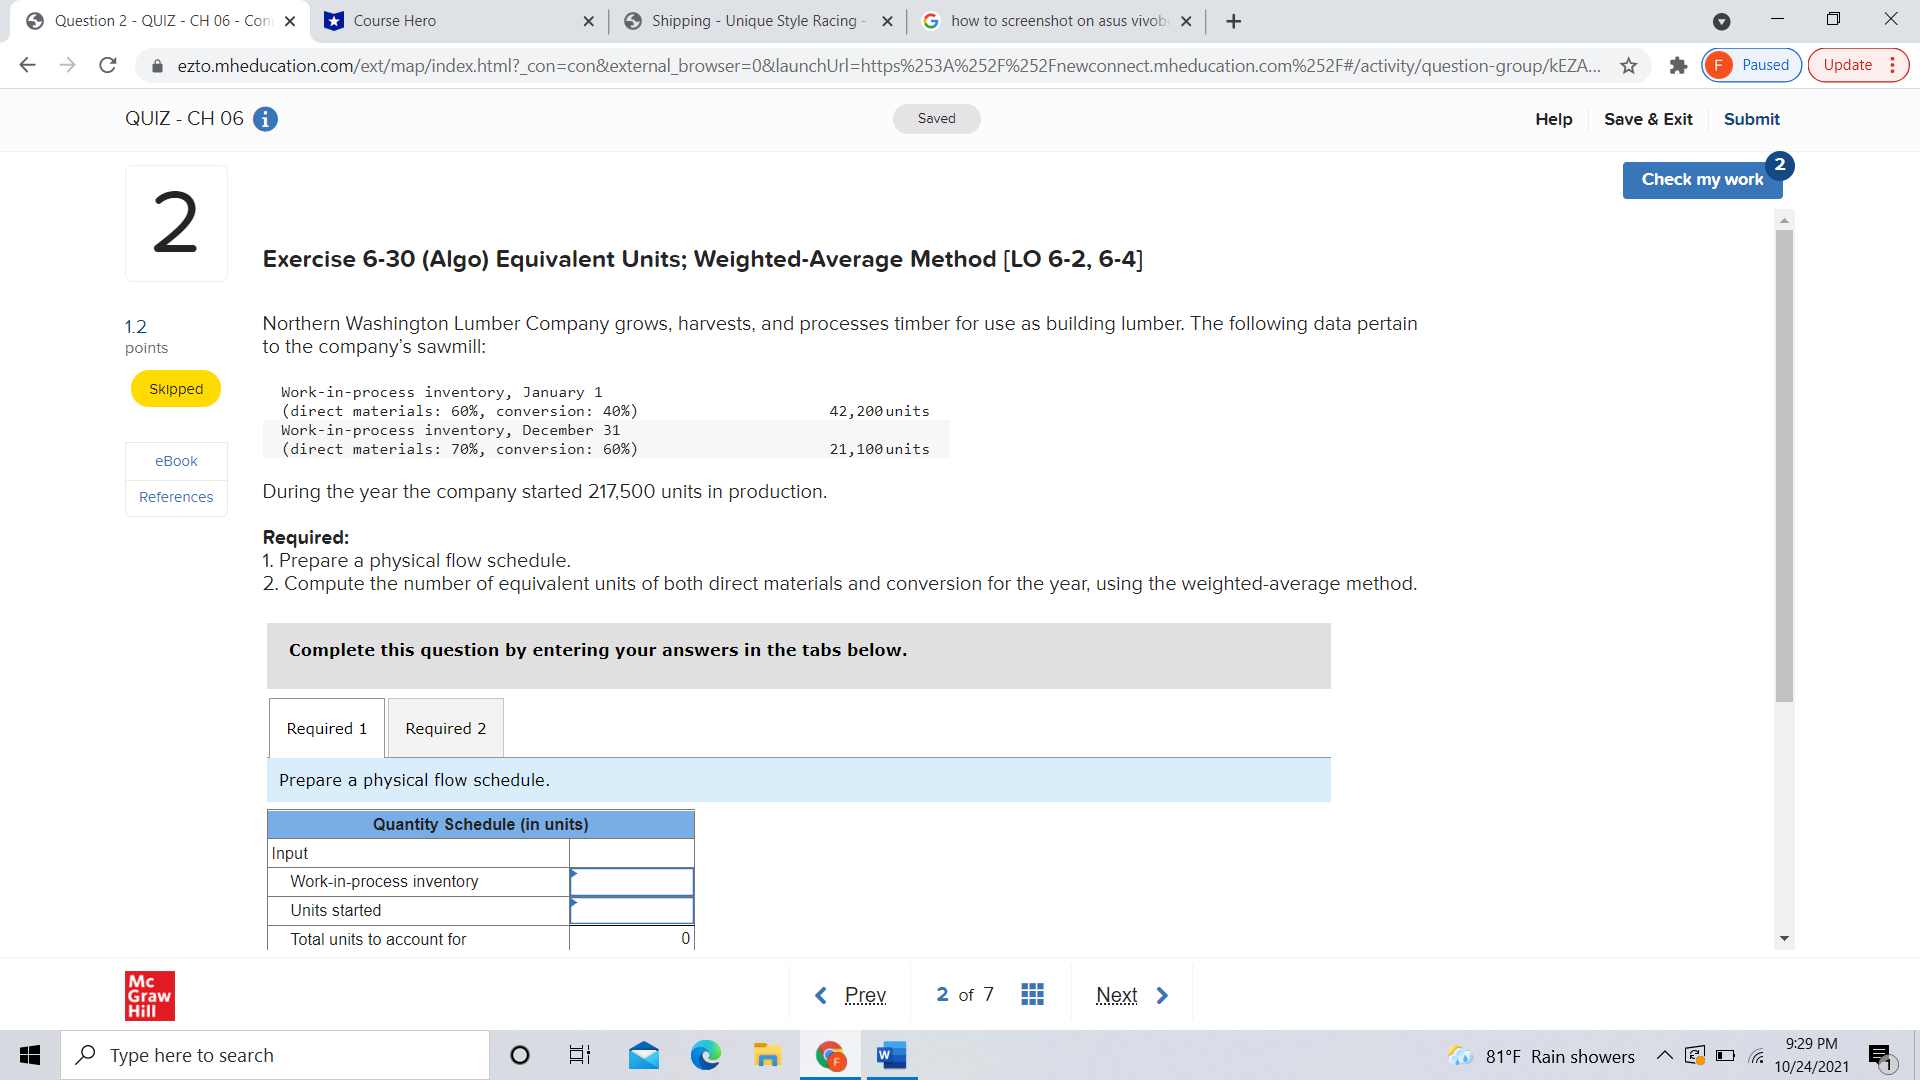The width and height of the screenshot is (1920, 1080).
Task: Click the info icon next to QUIZ - CH 06
Action: pyautogui.click(x=264, y=118)
